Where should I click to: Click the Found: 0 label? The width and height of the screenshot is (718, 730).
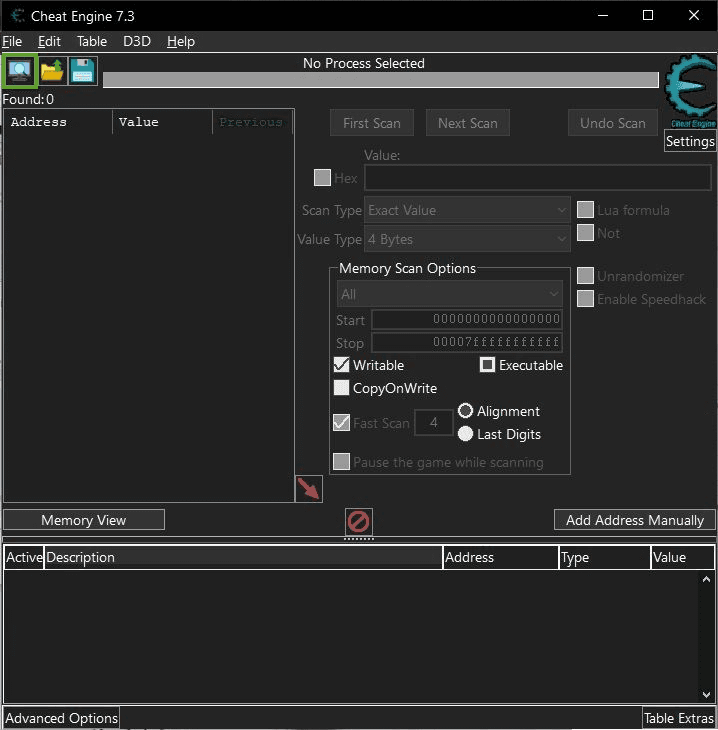[x=28, y=99]
